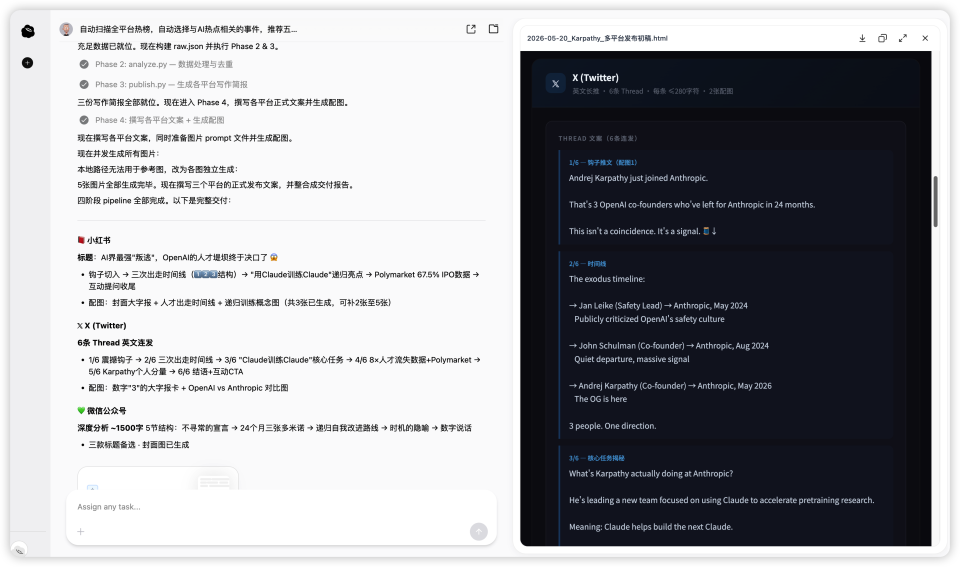
Task: Click the John Schulman (Co-founder) line
Action: (x=669, y=346)
